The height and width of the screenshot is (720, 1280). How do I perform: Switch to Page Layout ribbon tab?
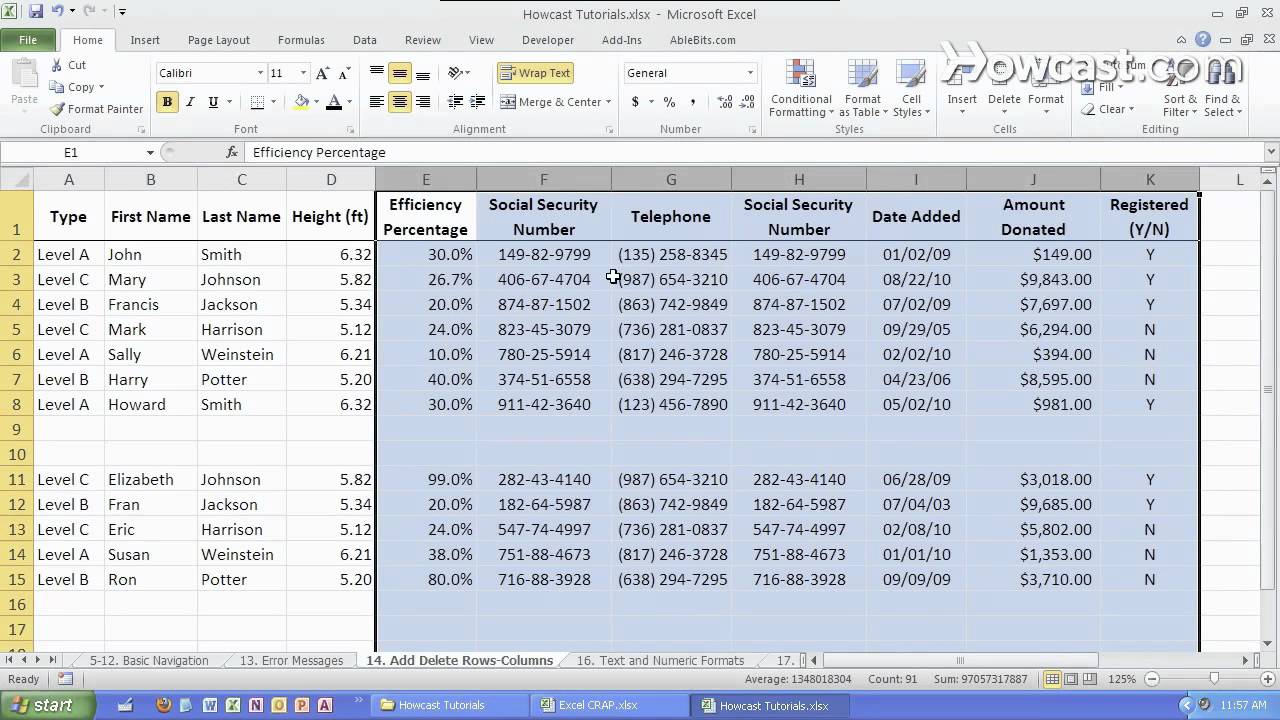coord(219,40)
